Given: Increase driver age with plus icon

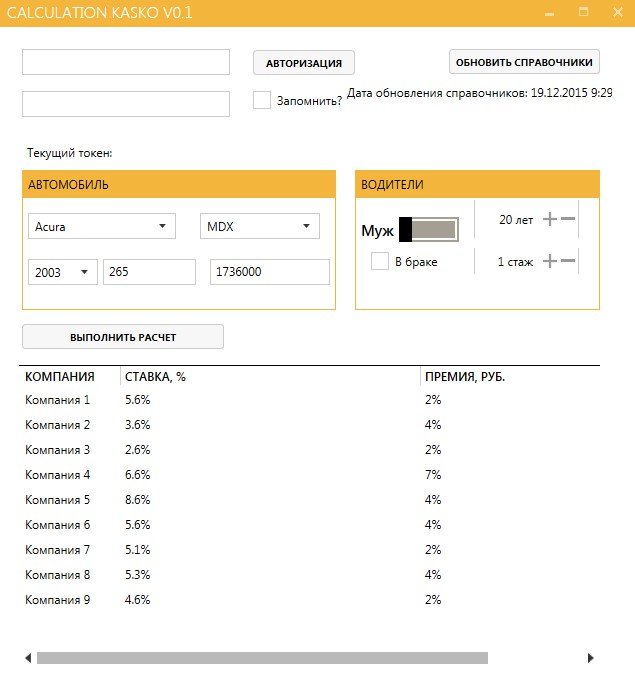Looking at the screenshot, I should (x=549, y=219).
